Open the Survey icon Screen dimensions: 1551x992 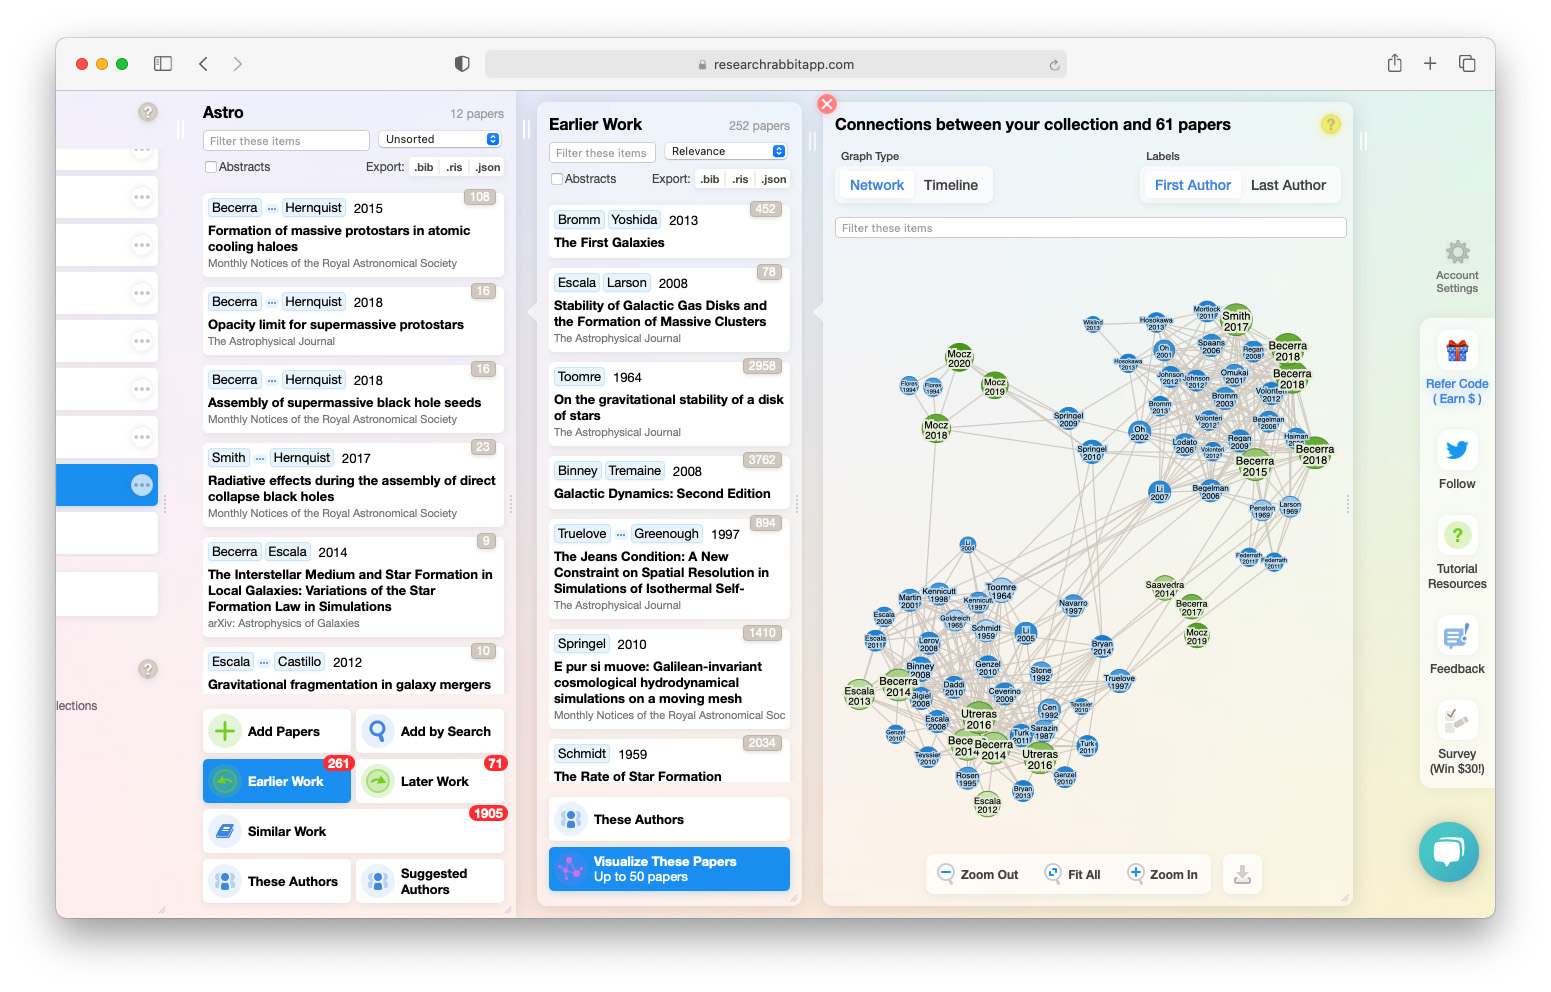pyautogui.click(x=1457, y=720)
